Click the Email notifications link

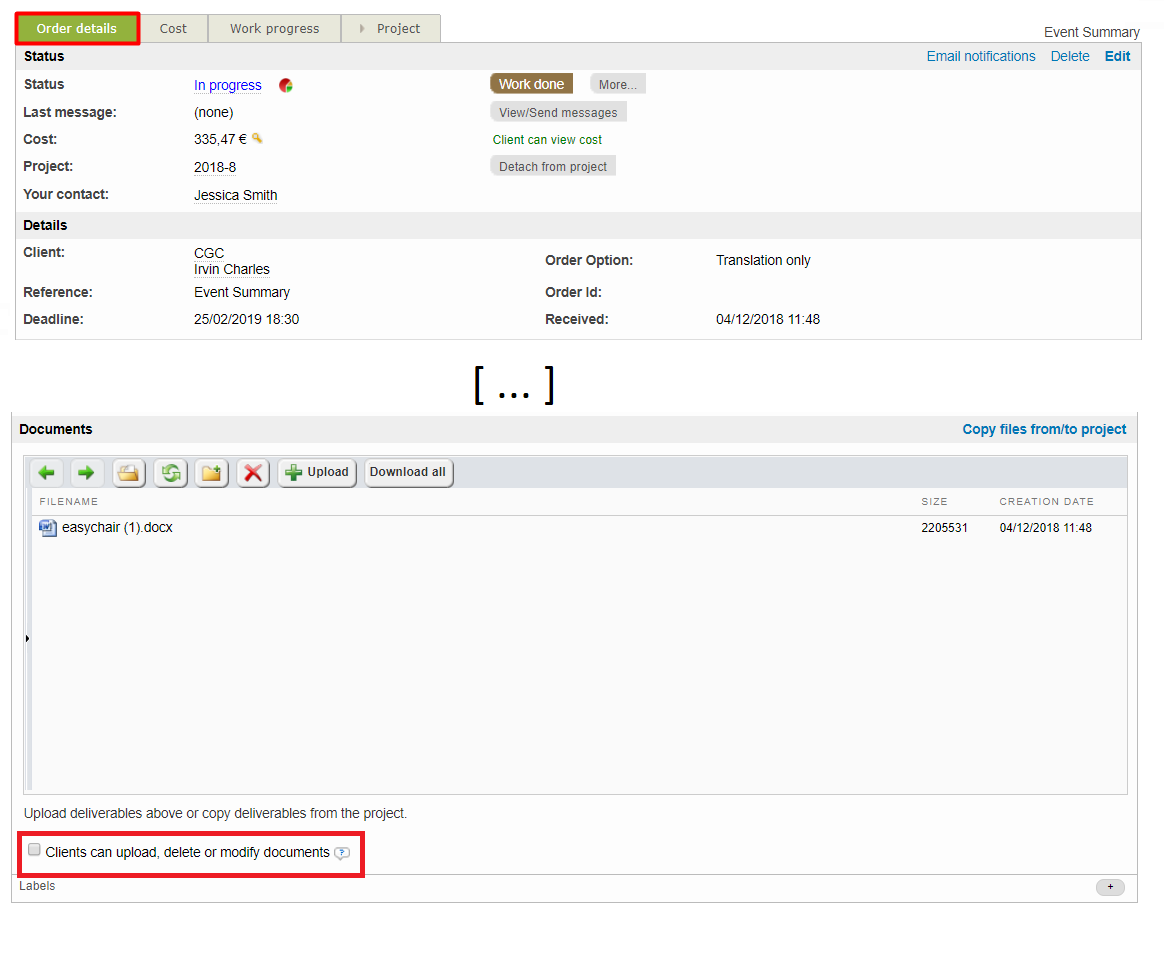tap(980, 57)
